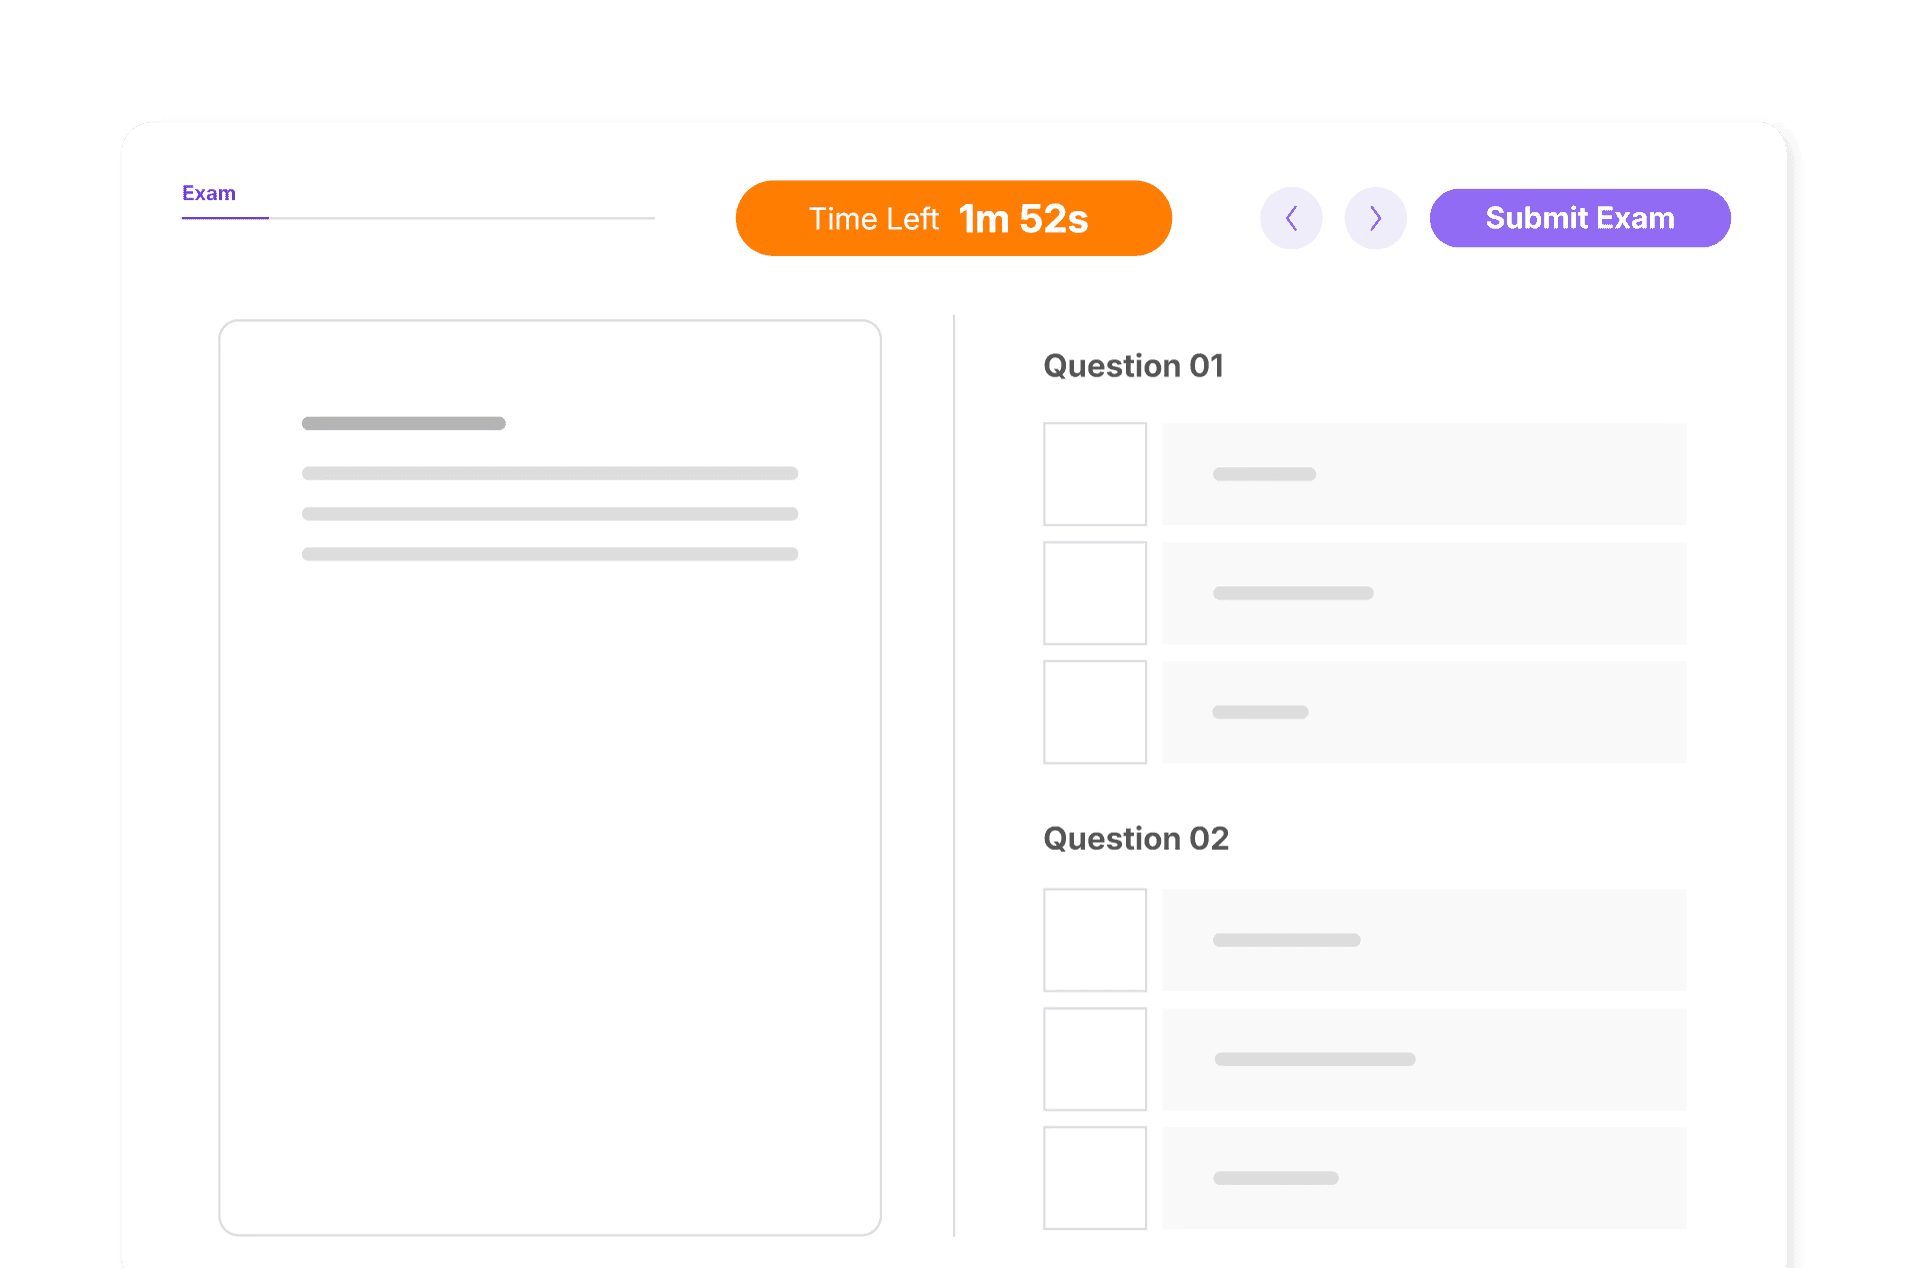Click the Question 02 heading
The image size is (1920, 1268).
[x=1136, y=838]
